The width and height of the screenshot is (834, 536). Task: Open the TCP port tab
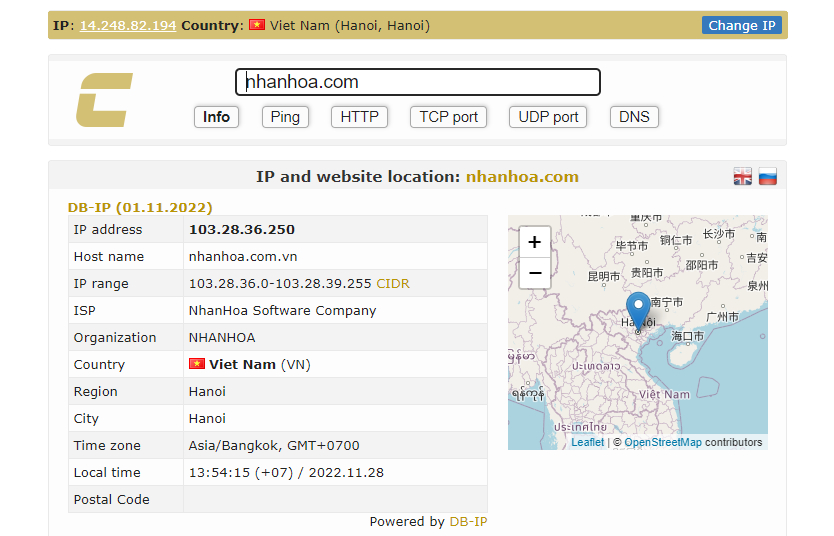point(448,117)
